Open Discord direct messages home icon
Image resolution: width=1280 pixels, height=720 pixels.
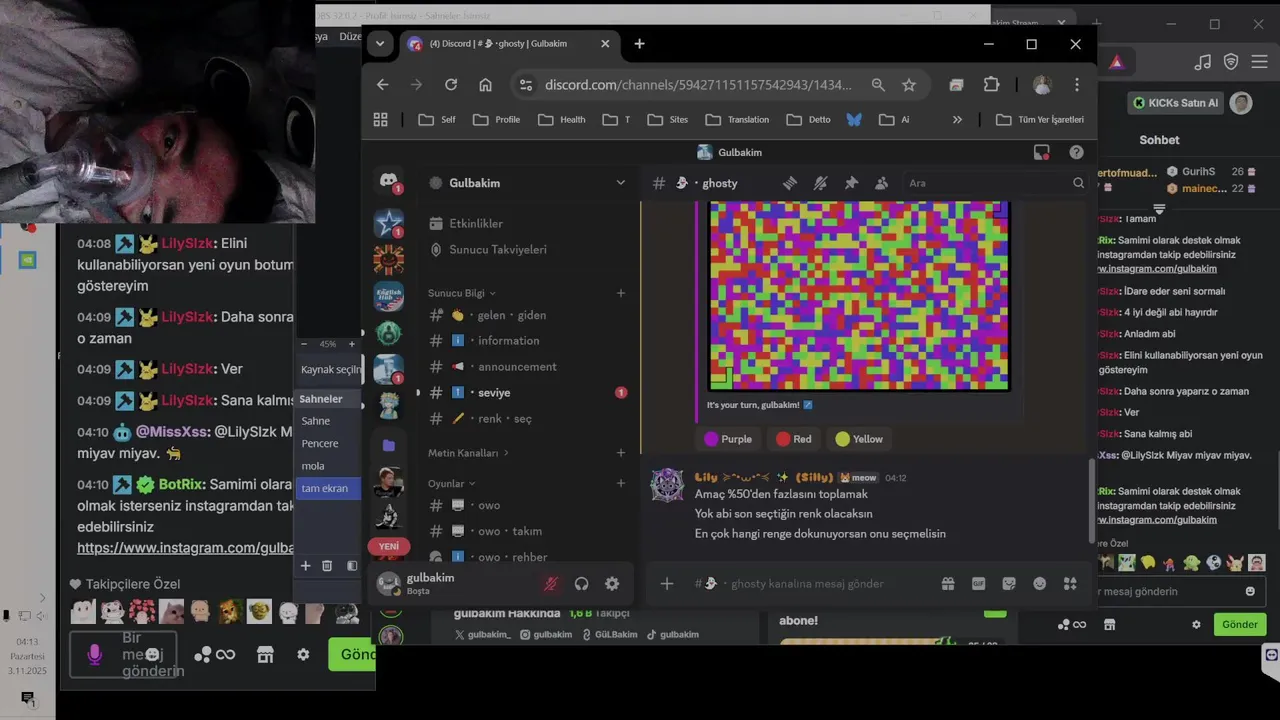click(389, 181)
